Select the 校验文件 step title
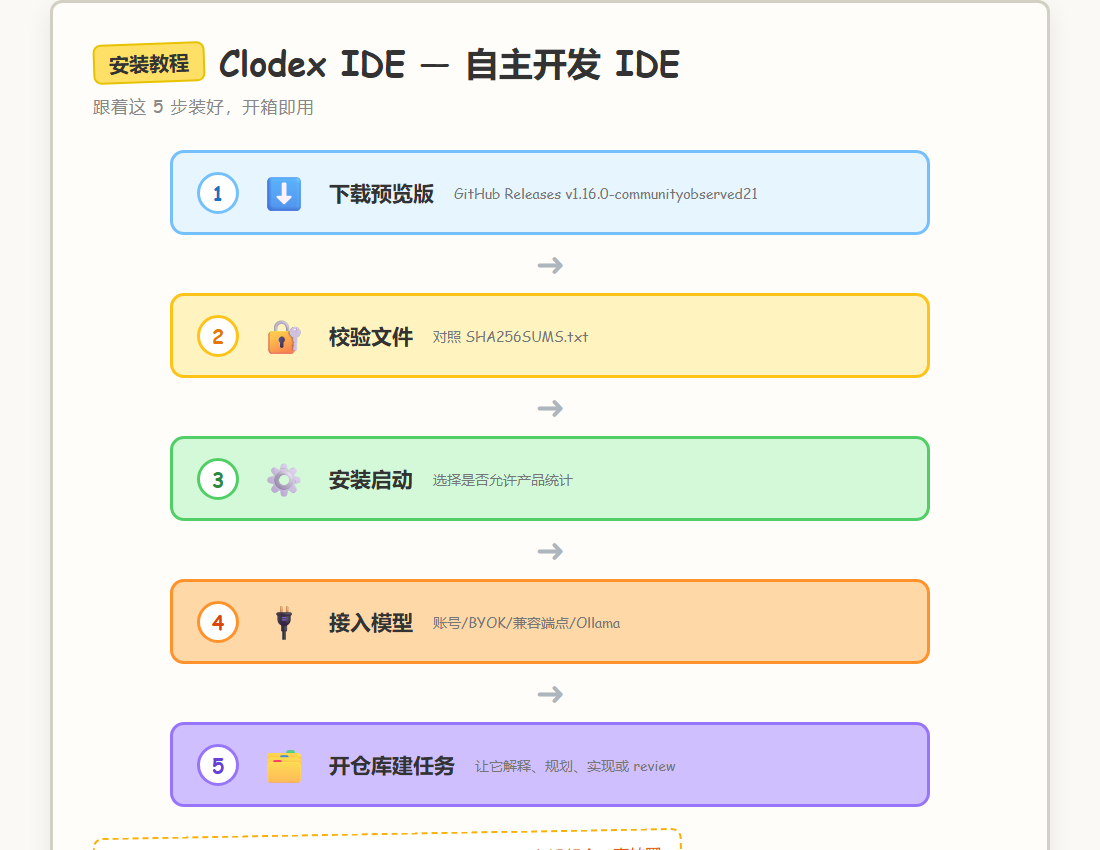Viewport: 1100px width, 850px height. (x=371, y=337)
